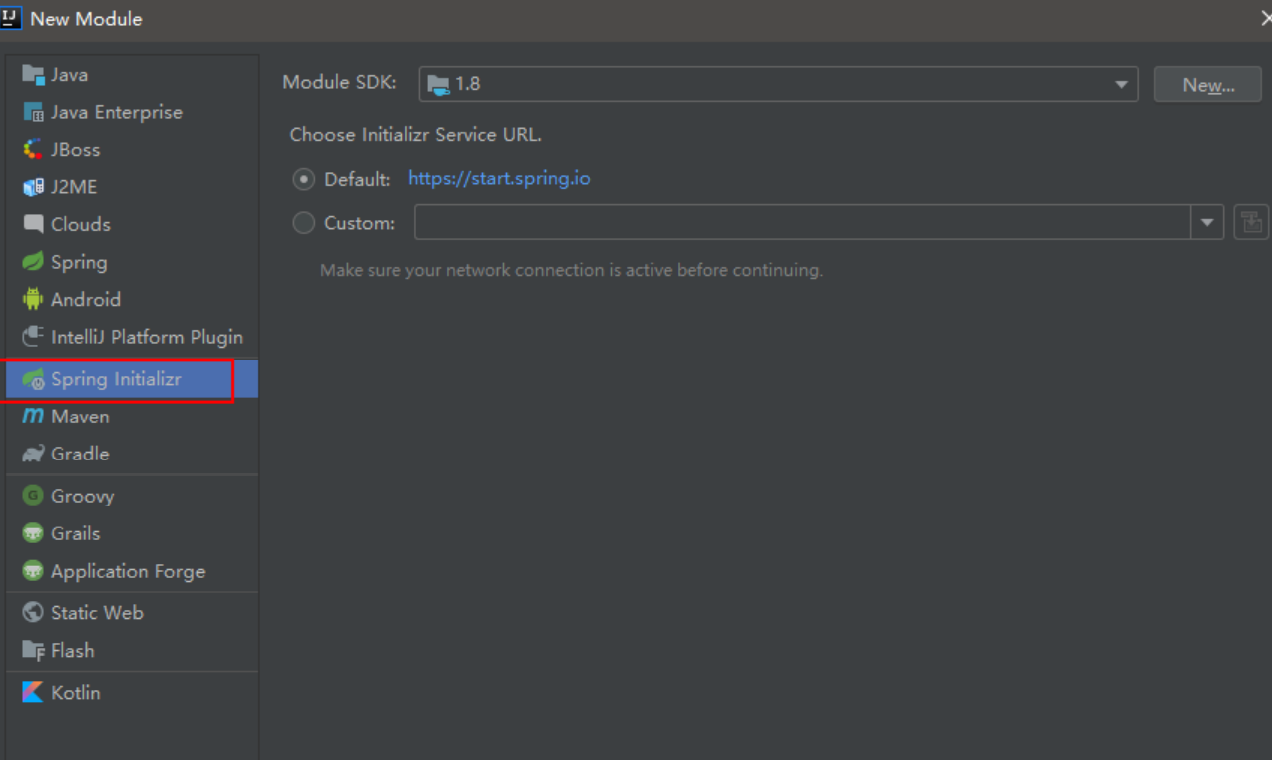Viewport: 1272px width, 760px height.
Task: Click the IntelliJ Platform Plugin icon
Action: [x=33, y=337]
